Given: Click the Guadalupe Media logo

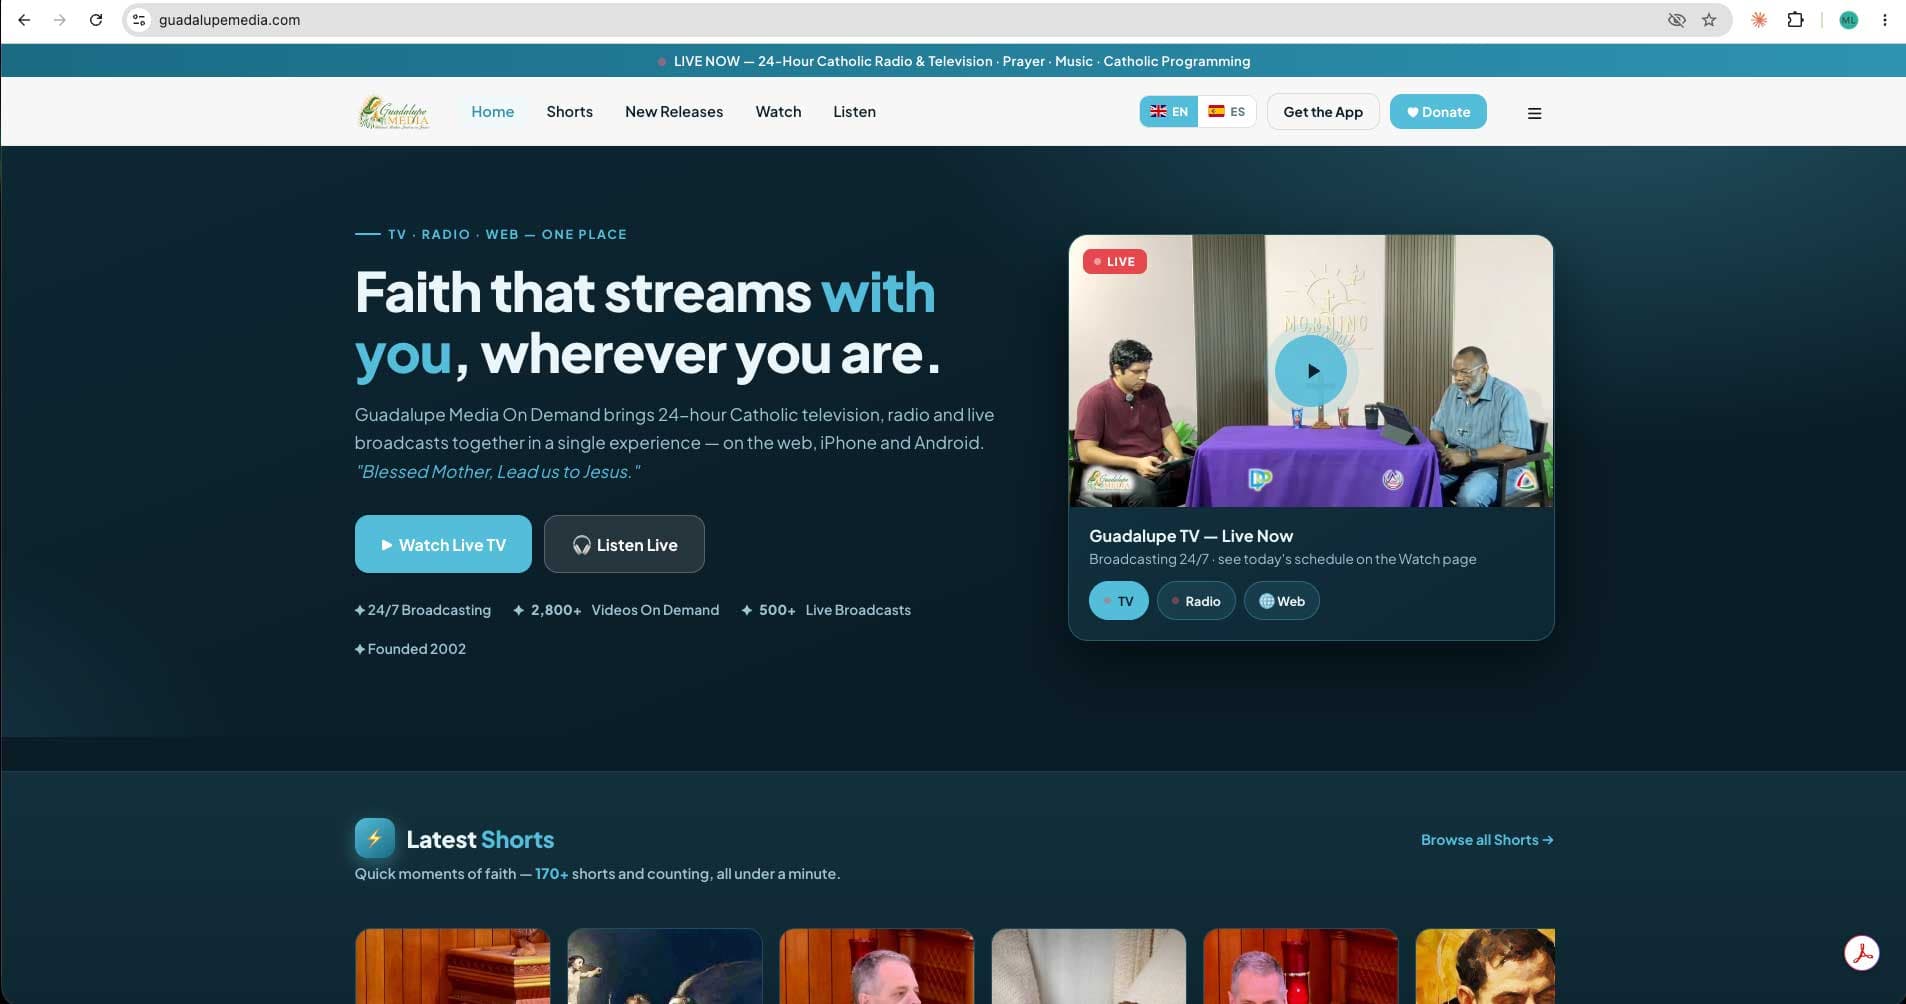Looking at the screenshot, I should 394,112.
